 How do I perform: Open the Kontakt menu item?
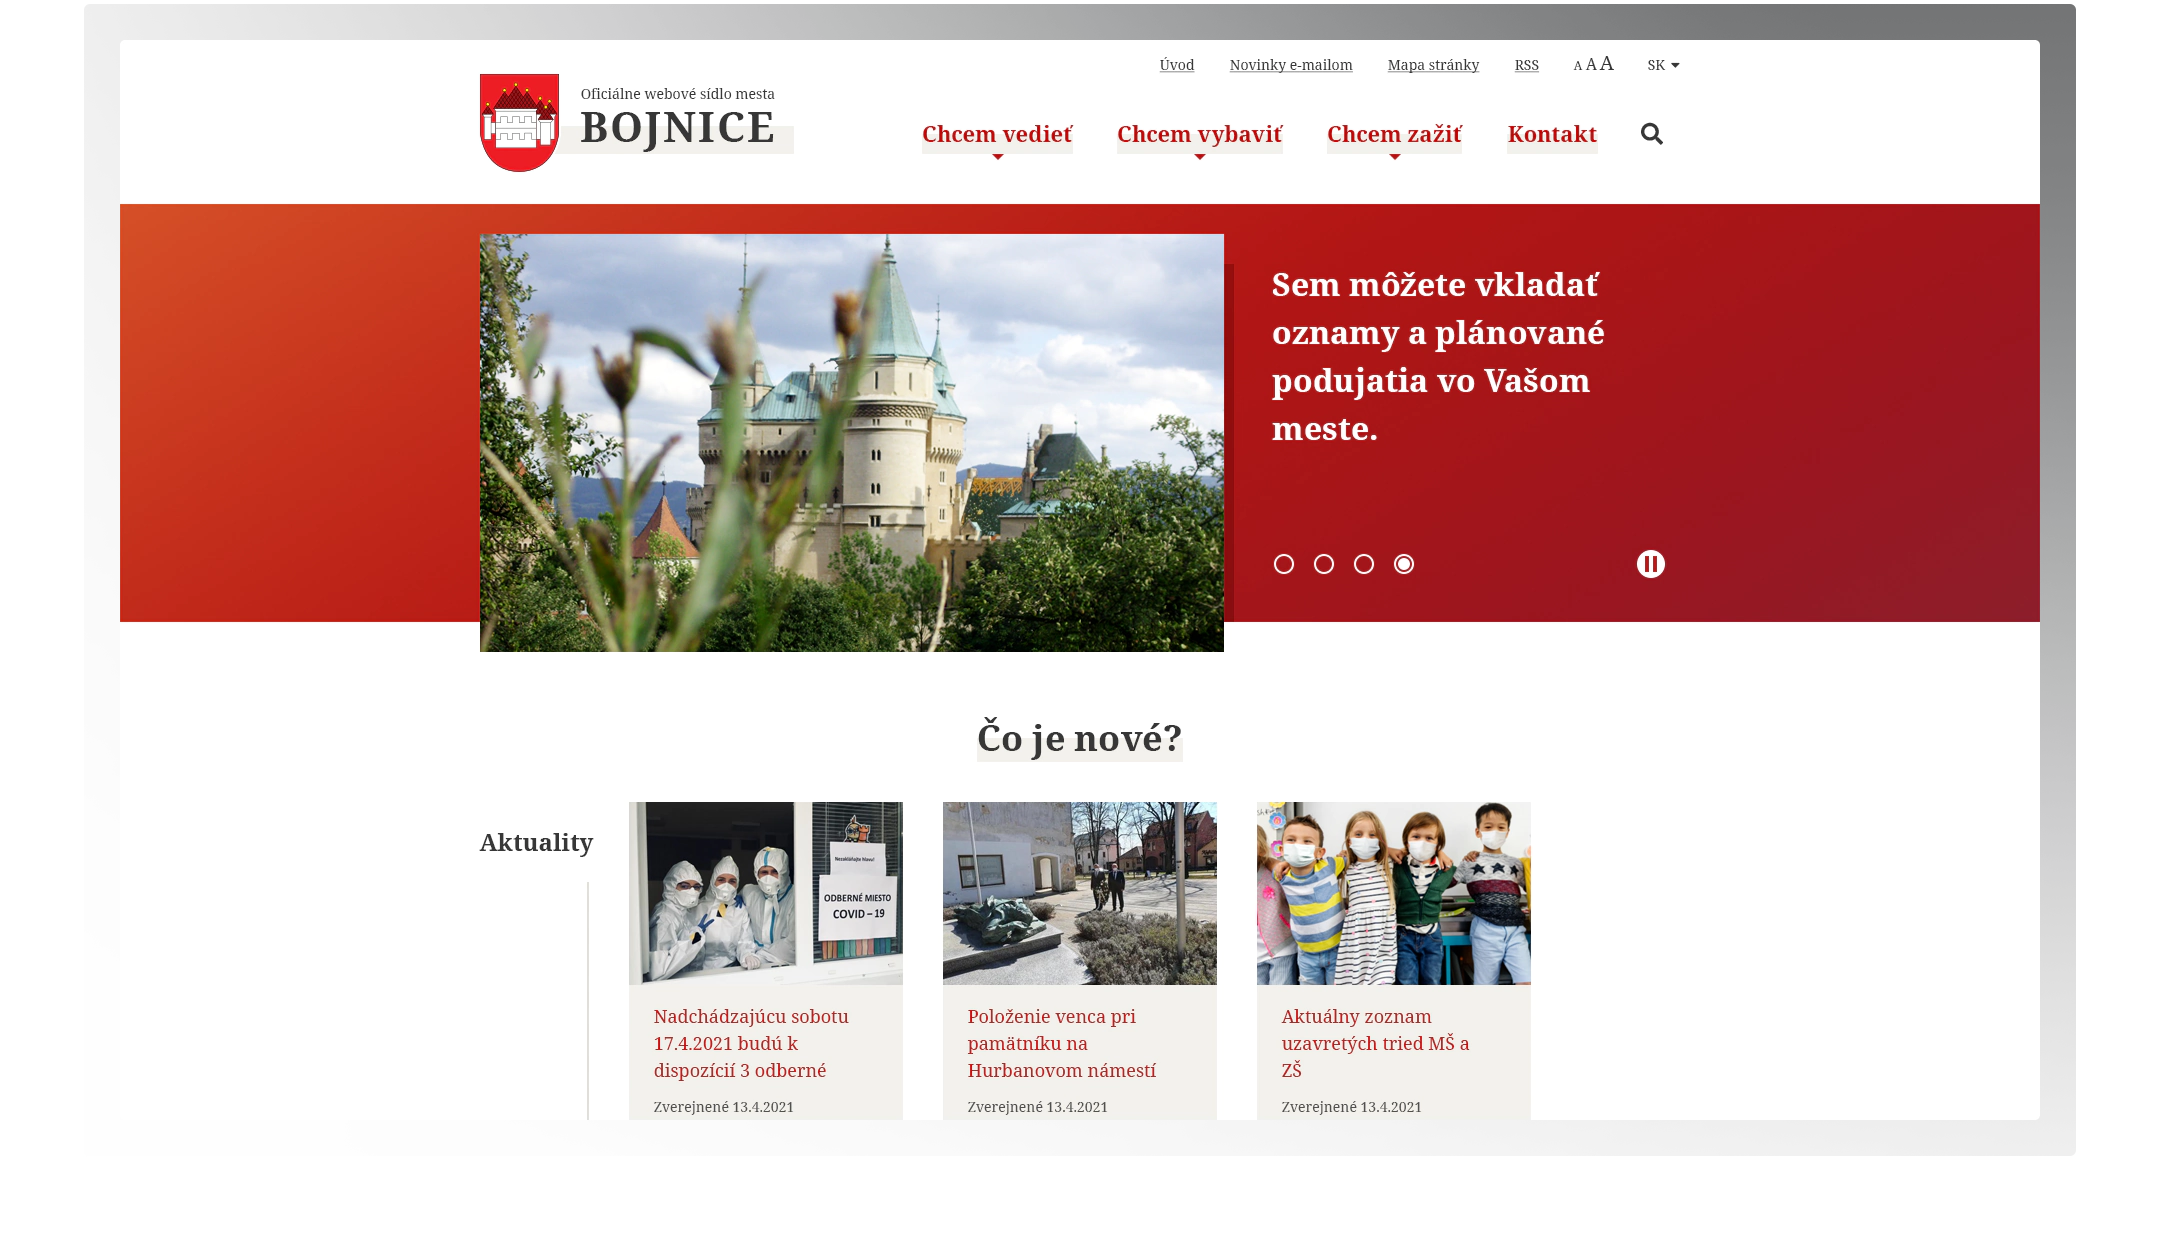pyautogui.click(x=1551, y=134)
